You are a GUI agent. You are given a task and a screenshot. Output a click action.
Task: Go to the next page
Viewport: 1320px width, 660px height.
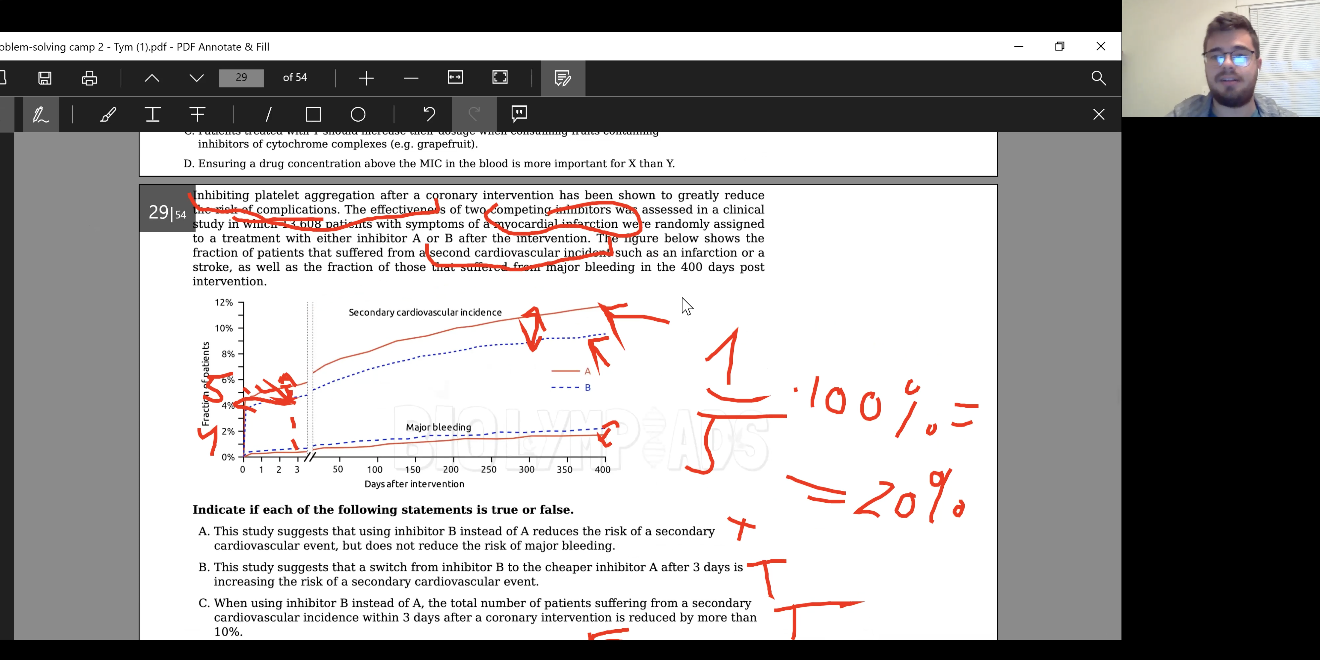[x=197, y=78]
